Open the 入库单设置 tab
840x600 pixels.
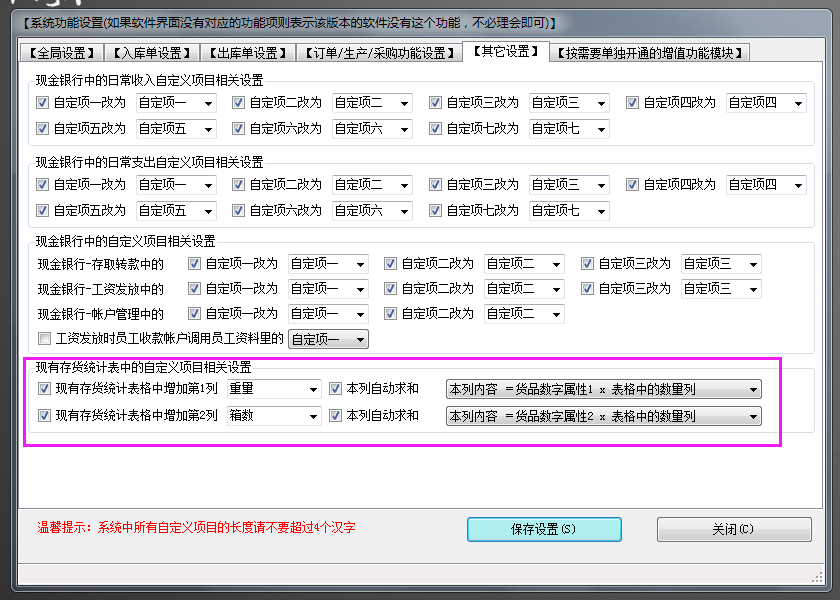(153, 52)
